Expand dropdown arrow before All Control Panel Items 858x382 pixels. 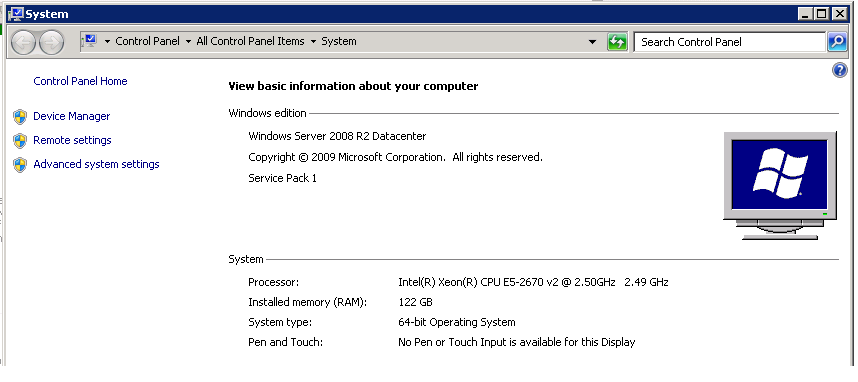point(188,42)
